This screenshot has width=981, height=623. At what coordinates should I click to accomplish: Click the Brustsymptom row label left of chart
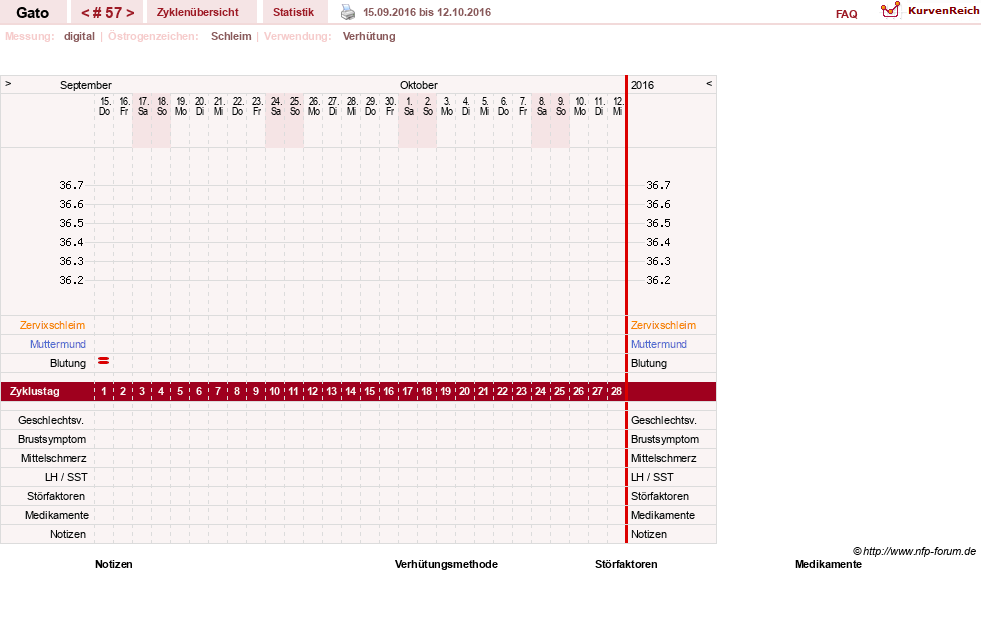[52, 439]
